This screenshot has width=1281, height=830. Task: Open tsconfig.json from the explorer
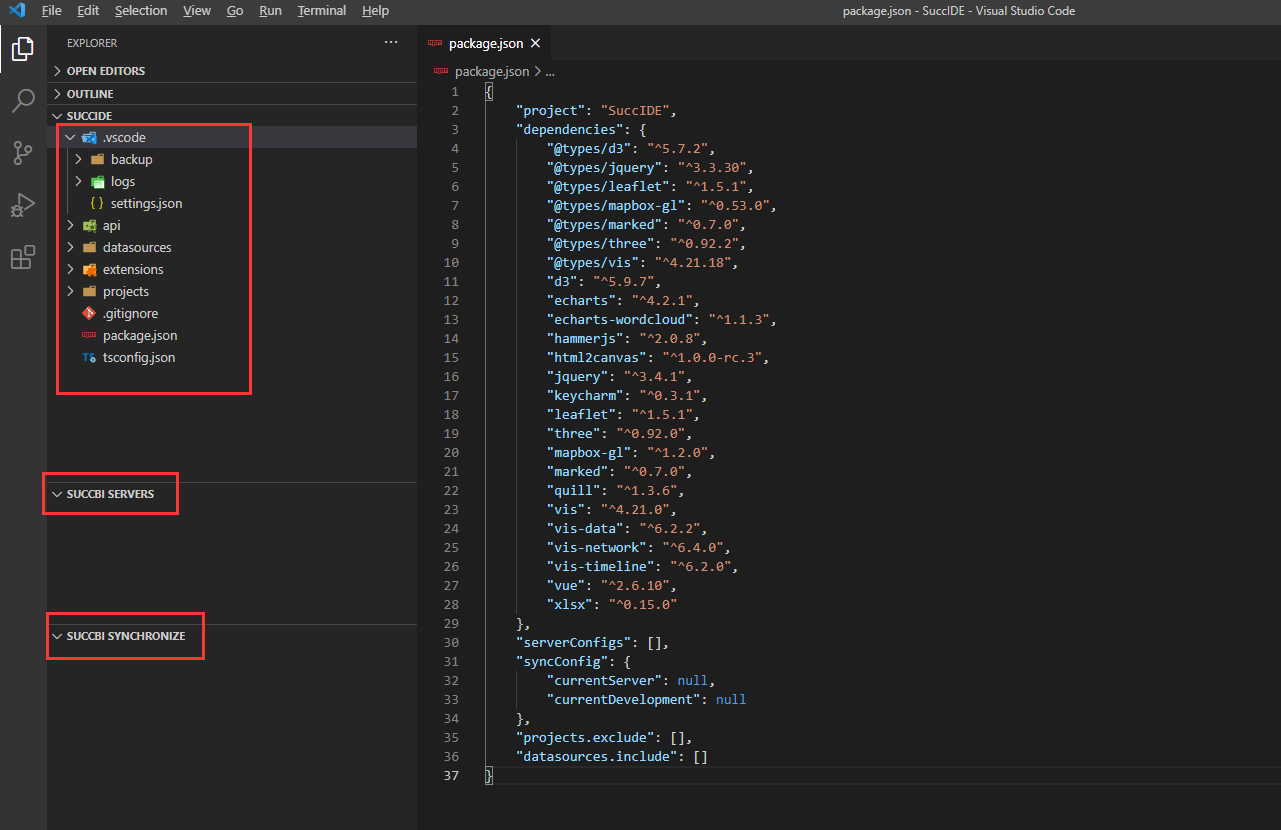coord(138,357)
